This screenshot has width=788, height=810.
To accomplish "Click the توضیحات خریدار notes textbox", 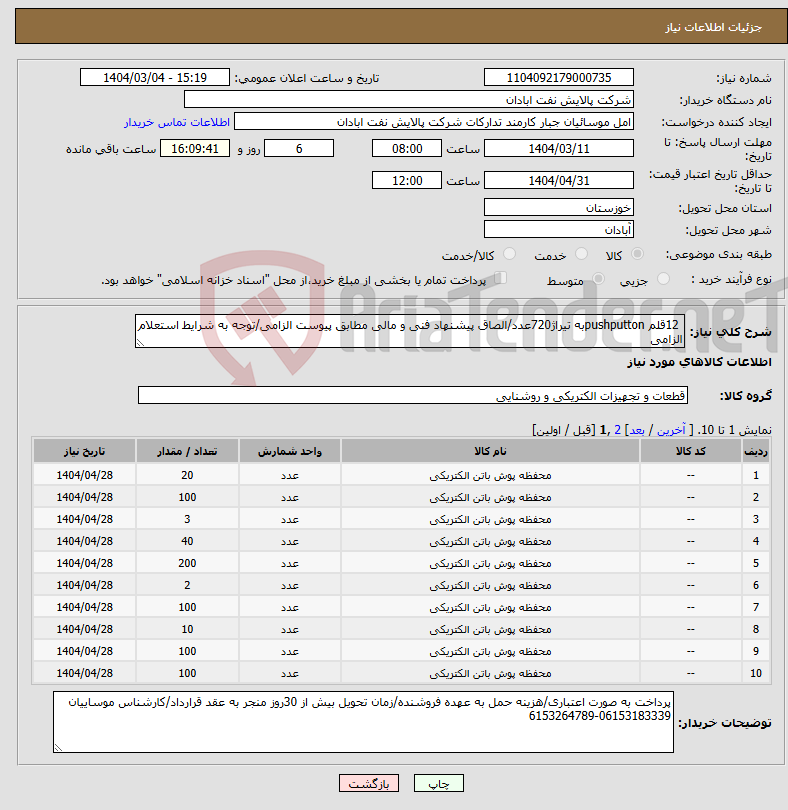I will 363,722.
